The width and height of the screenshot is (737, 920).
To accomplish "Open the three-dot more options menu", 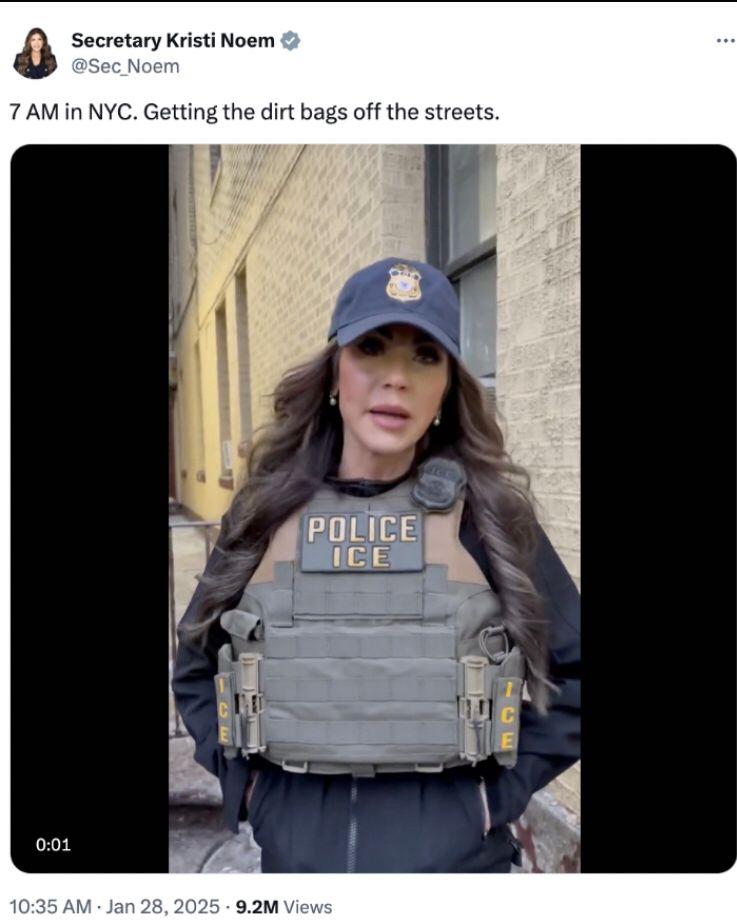I will tap(726, 40).
